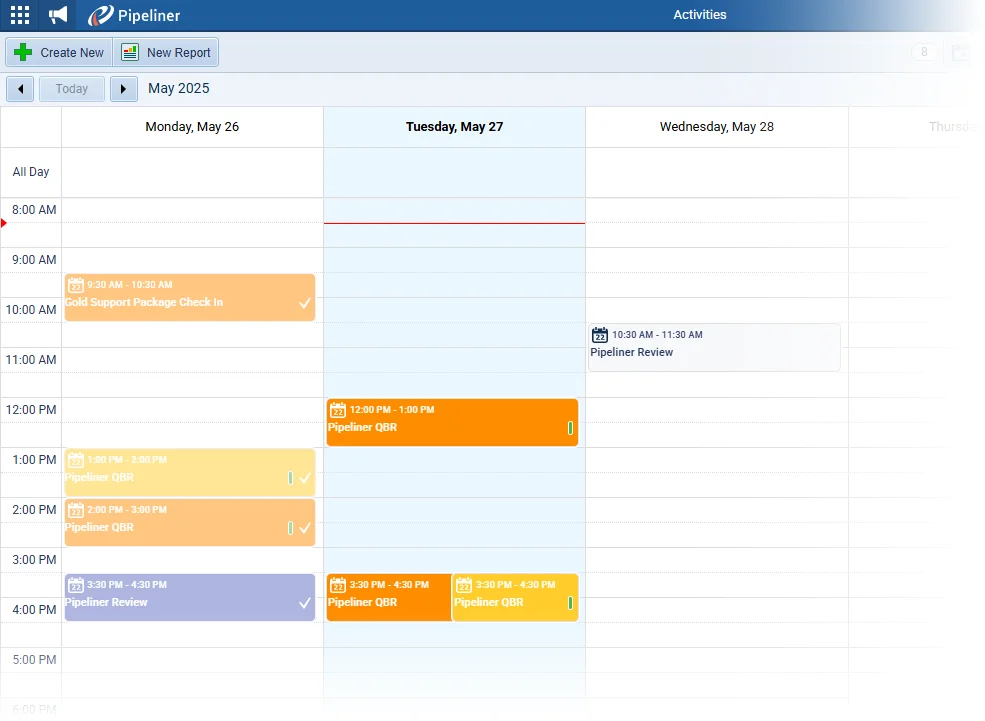985x721 pixels.
Task: Open the app launcher grid icon
Action: point(19,15)
